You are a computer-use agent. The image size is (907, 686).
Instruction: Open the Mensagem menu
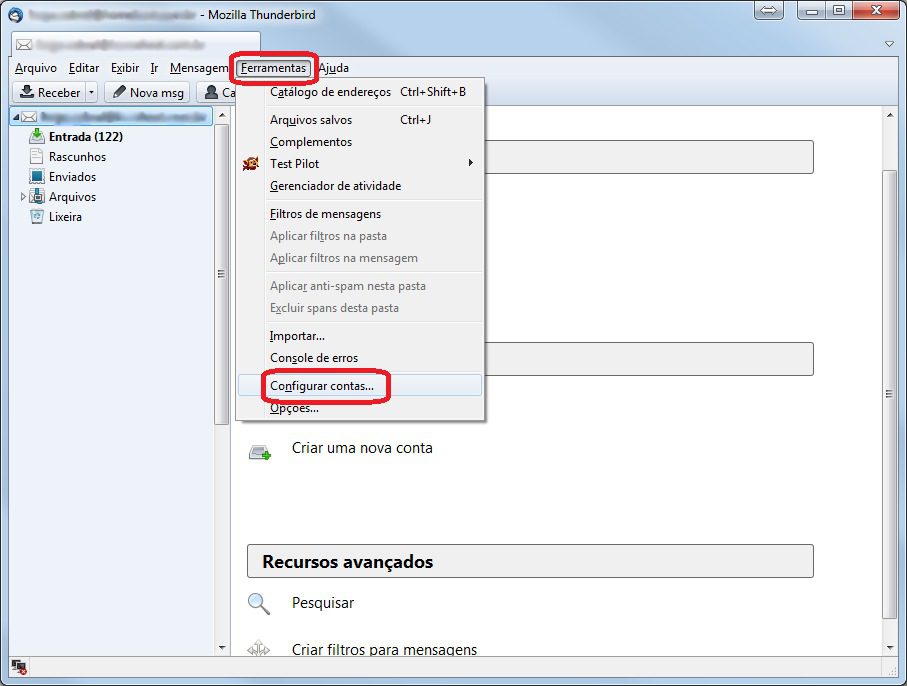[x=199, y=68]
